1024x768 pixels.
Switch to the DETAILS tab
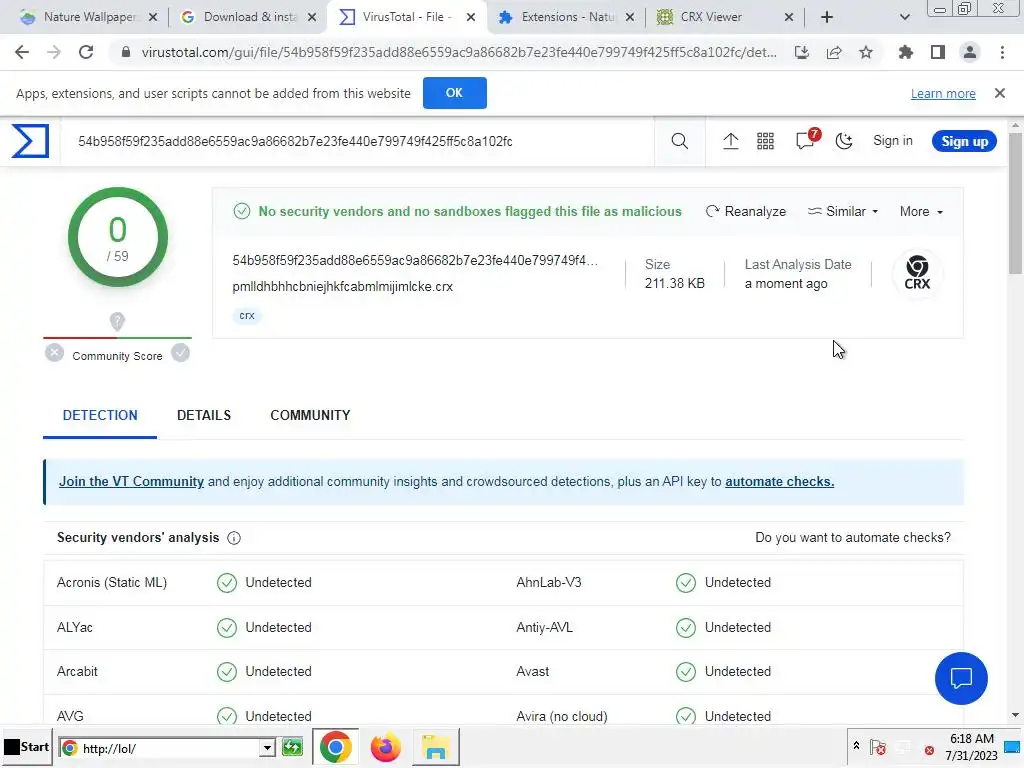point(204,415)
